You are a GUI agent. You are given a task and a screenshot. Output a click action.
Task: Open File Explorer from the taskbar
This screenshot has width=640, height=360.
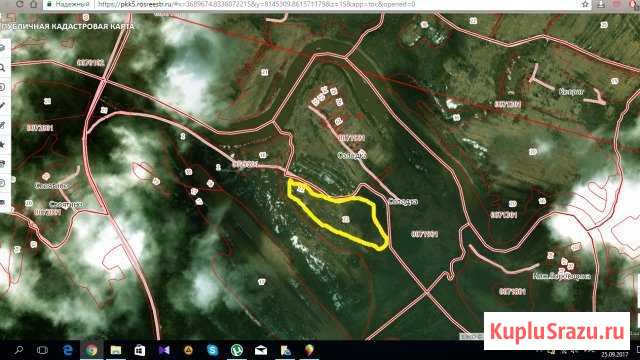[116, 350]
